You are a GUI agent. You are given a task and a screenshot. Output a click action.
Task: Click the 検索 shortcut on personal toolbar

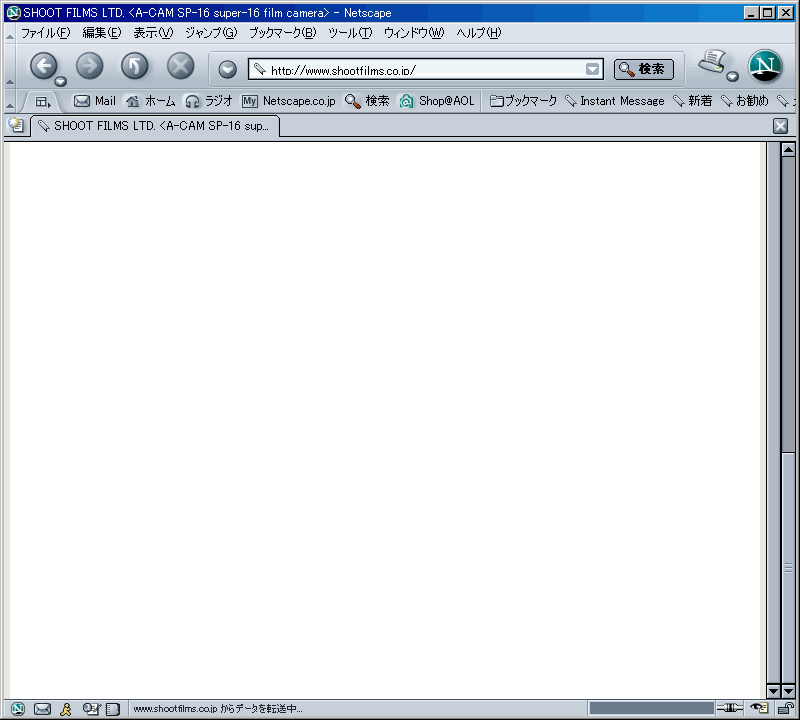tap(367, 101)
